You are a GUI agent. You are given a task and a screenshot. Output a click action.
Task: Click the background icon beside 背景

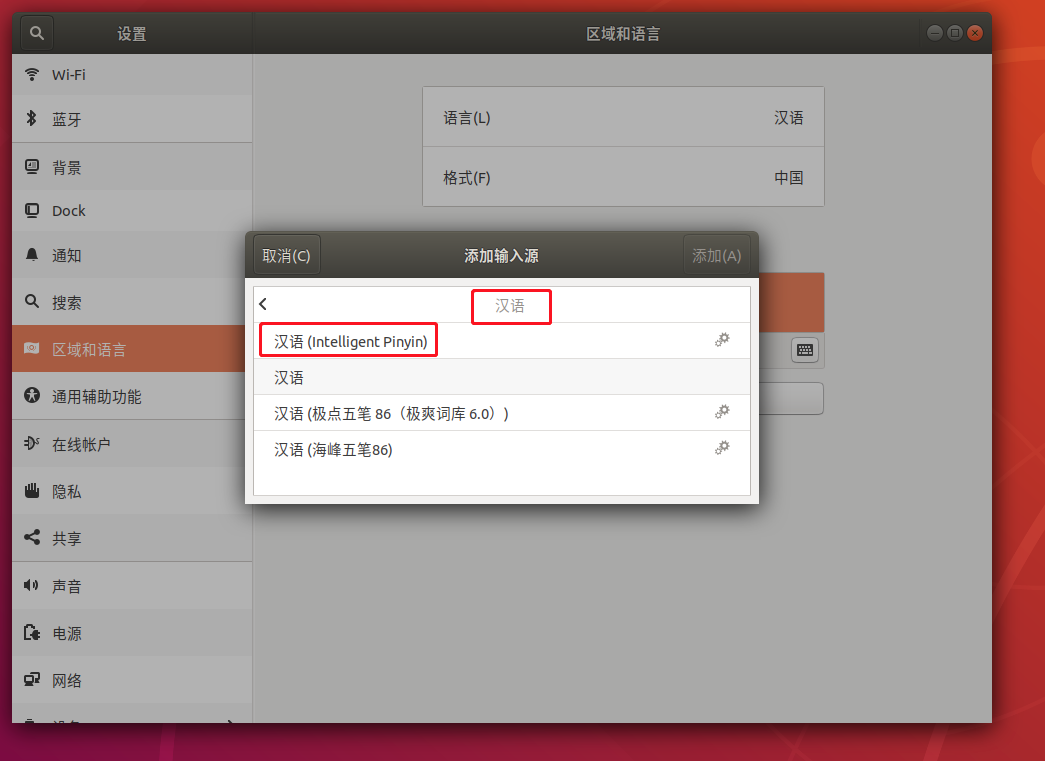tap(31, 167)
